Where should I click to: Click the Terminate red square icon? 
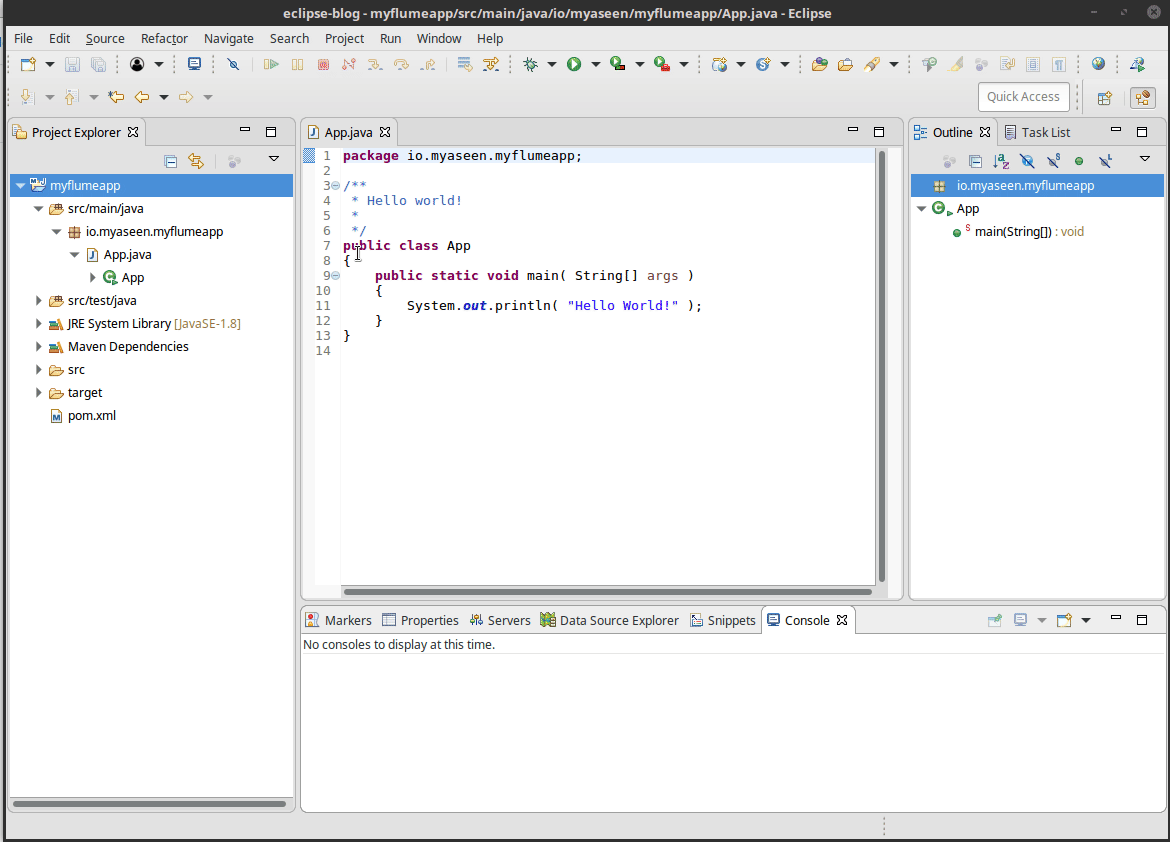[323, 64]
